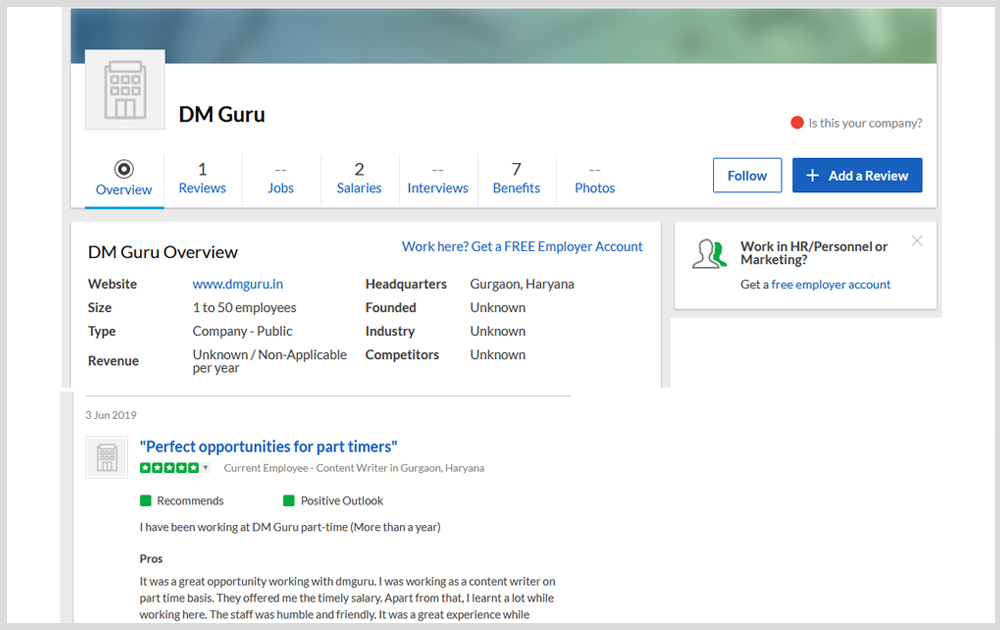
Task: Click the red dot beside 'Is this your company?'
Action: pos(797,122)
